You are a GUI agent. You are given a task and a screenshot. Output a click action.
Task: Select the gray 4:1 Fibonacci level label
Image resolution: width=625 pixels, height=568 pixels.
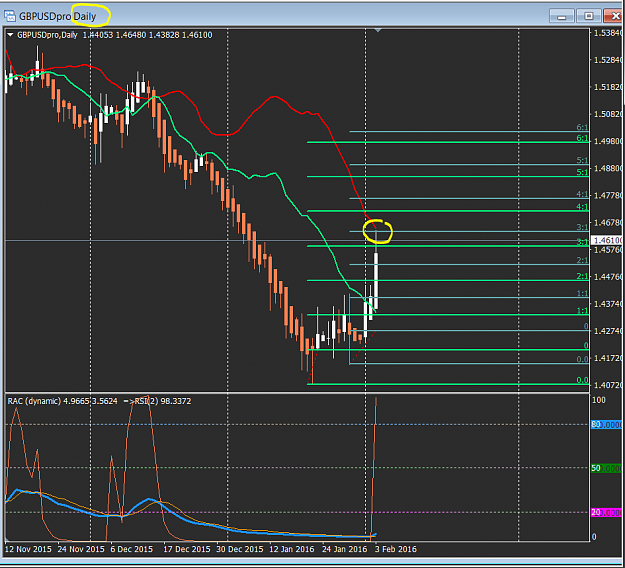click(x=582, y=195)
